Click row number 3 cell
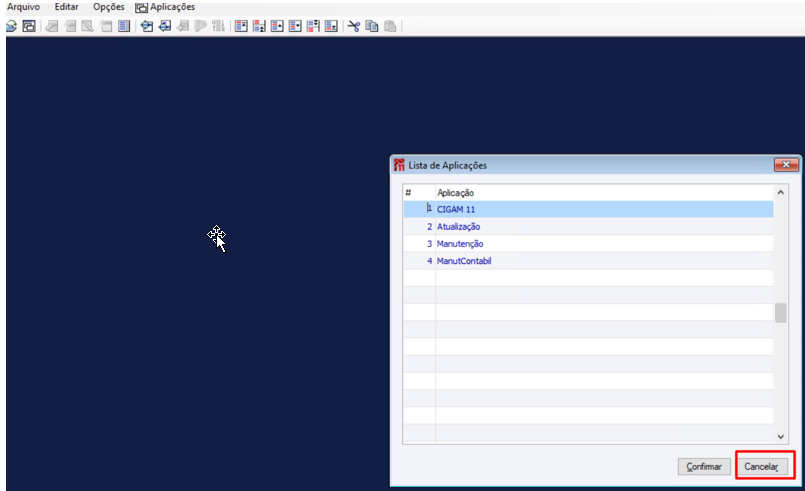The image size is (805, 491). 419,243
